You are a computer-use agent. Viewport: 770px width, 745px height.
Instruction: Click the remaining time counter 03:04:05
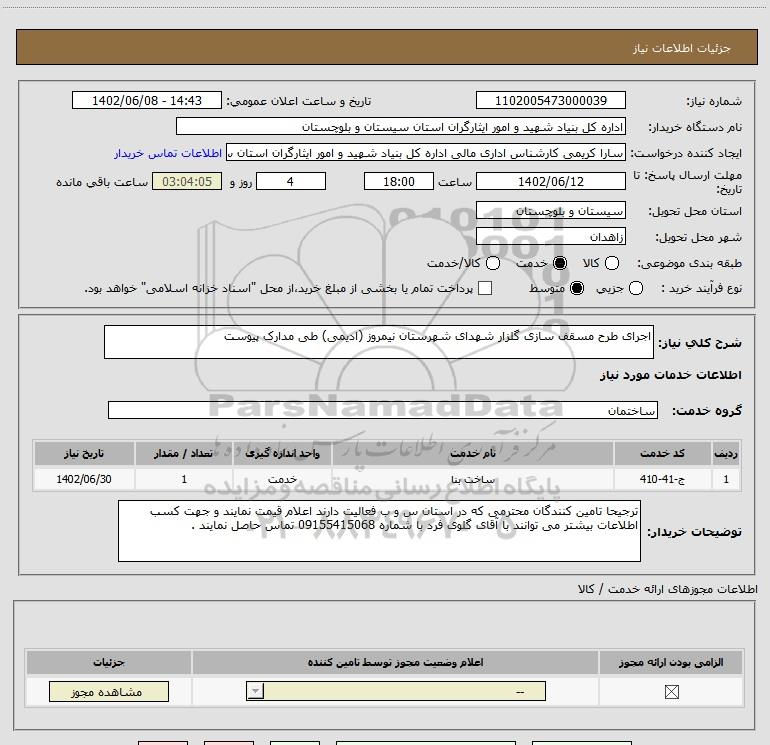pos(187,181)
